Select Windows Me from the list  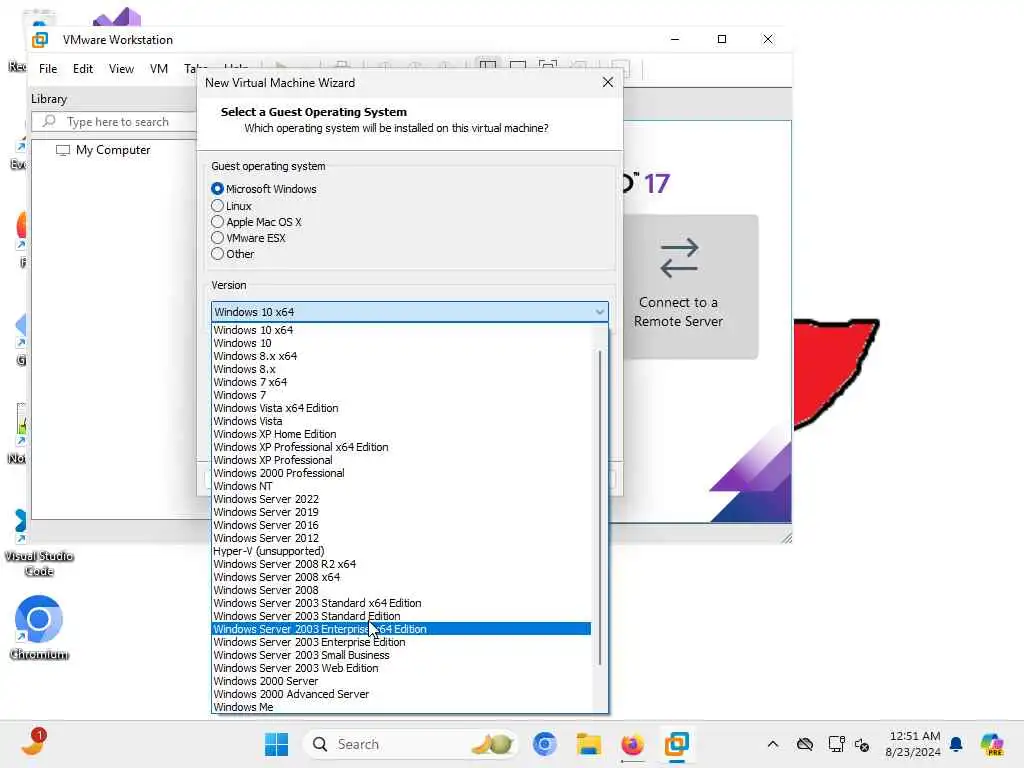pyautogui.click(x=402, y=707)
